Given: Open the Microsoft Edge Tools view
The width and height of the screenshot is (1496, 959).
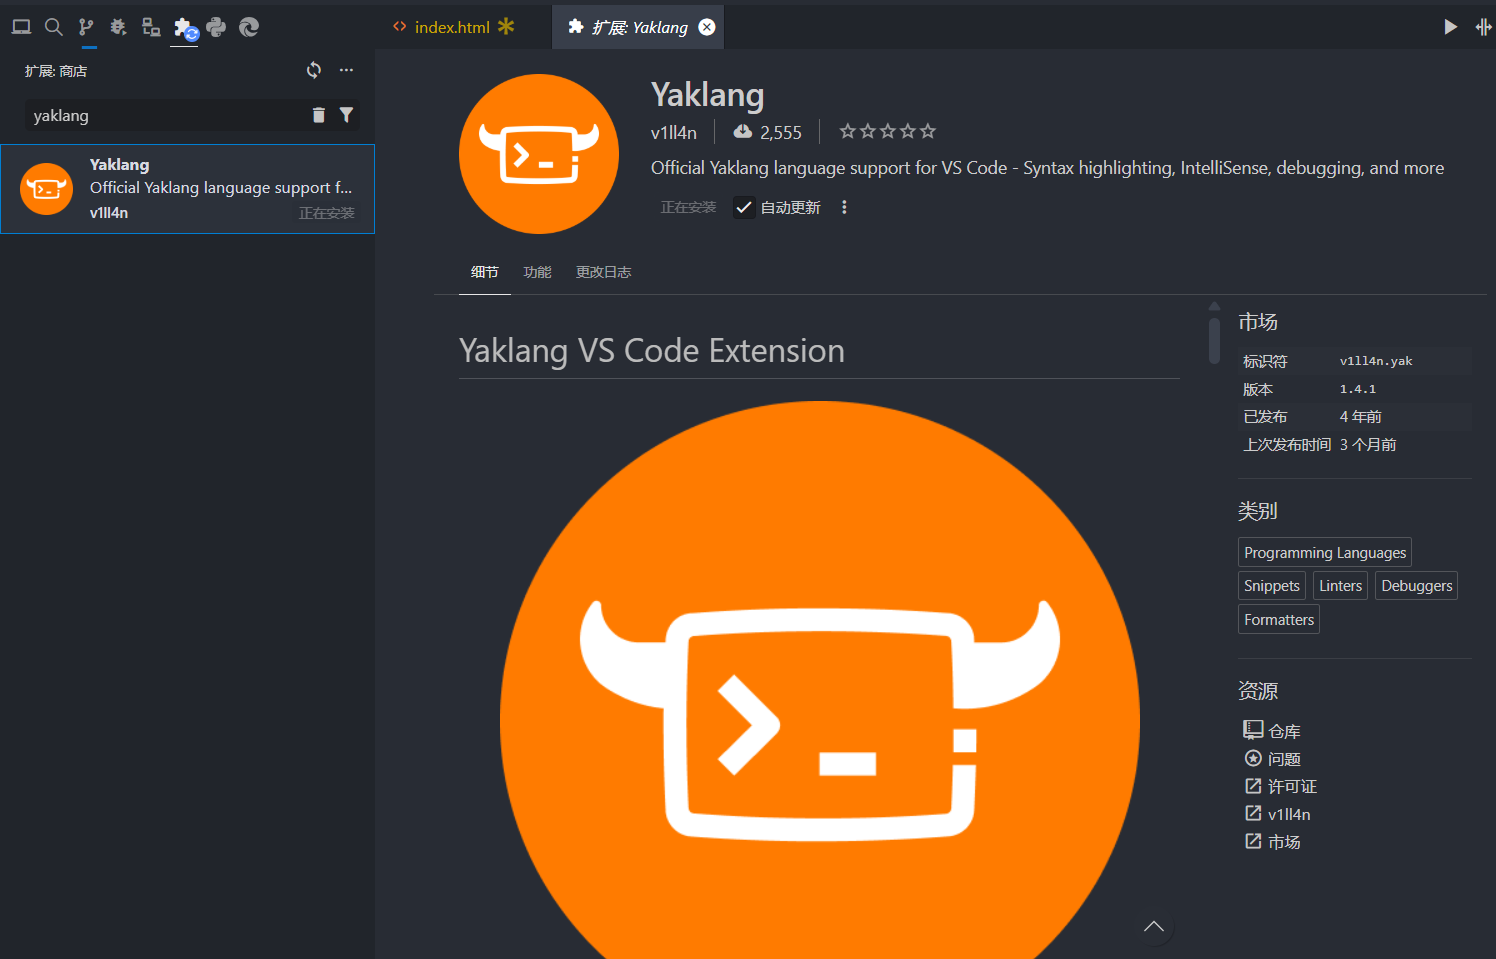Looking at the screenshot, I should pyautogui.click(x=249, y=27).
